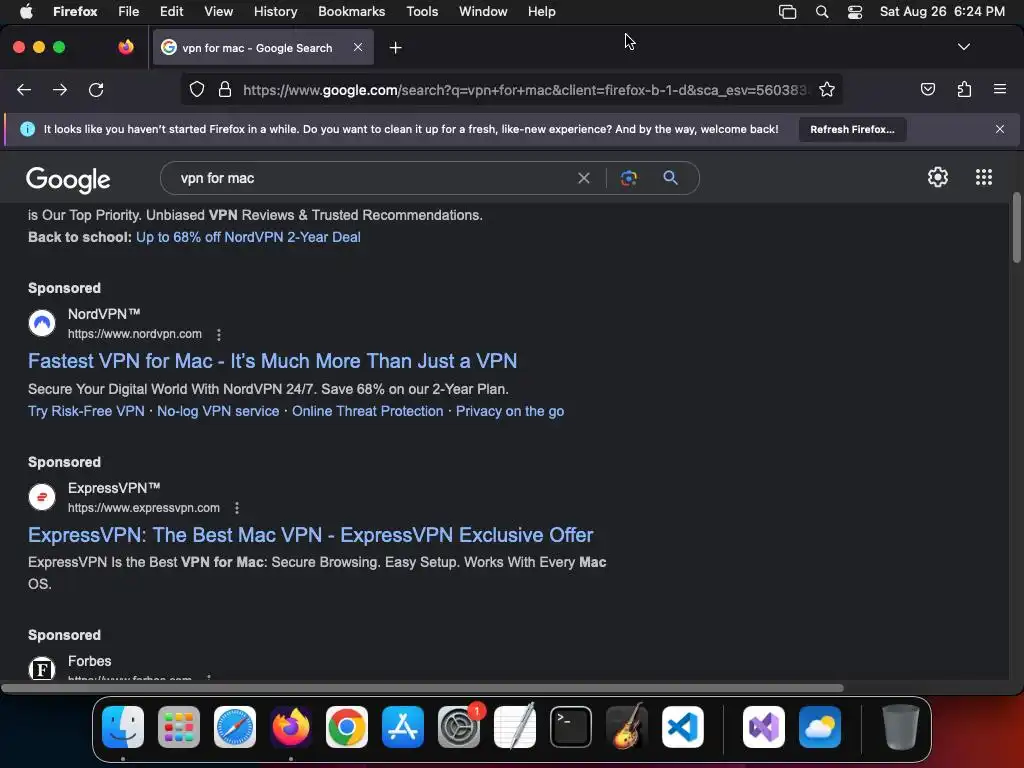Click the Google logo
This screenshot has height=768, width=1024.
click(68, 179)
